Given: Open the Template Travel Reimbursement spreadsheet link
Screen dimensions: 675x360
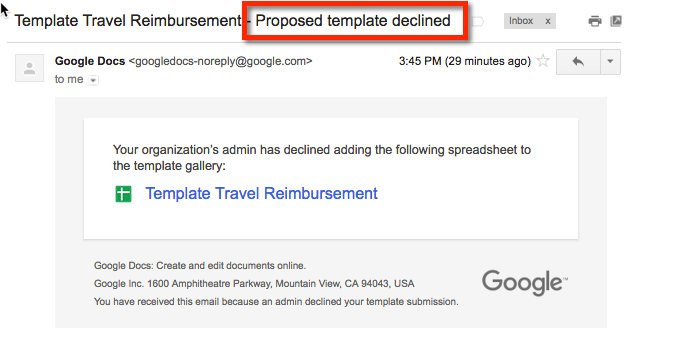Looking at the screenshot, I should 261,193.
